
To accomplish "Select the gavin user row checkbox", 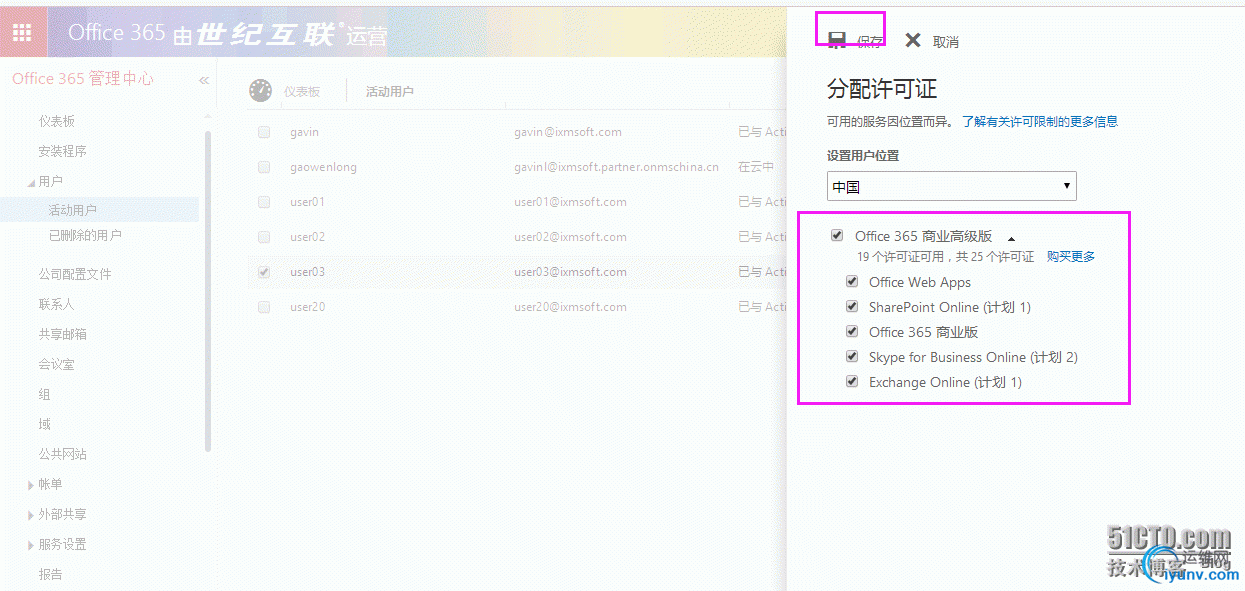I will (264, 132).
